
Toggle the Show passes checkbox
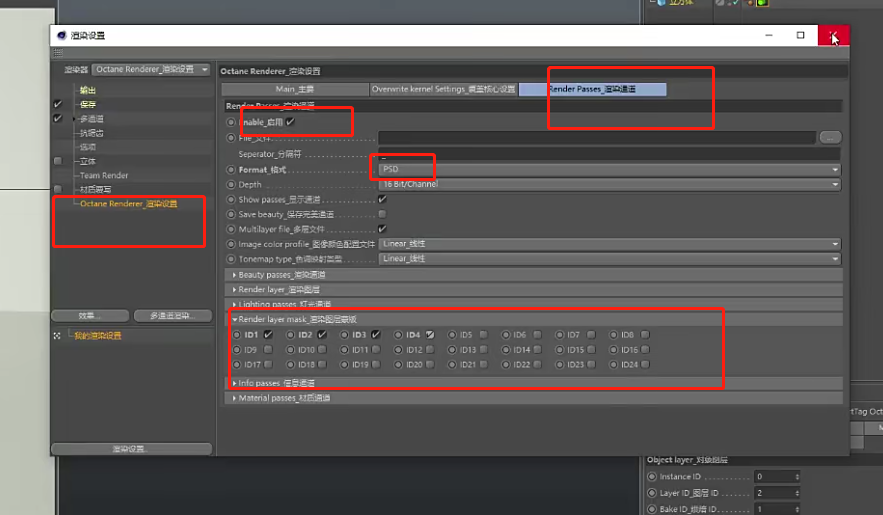[382, 199]
